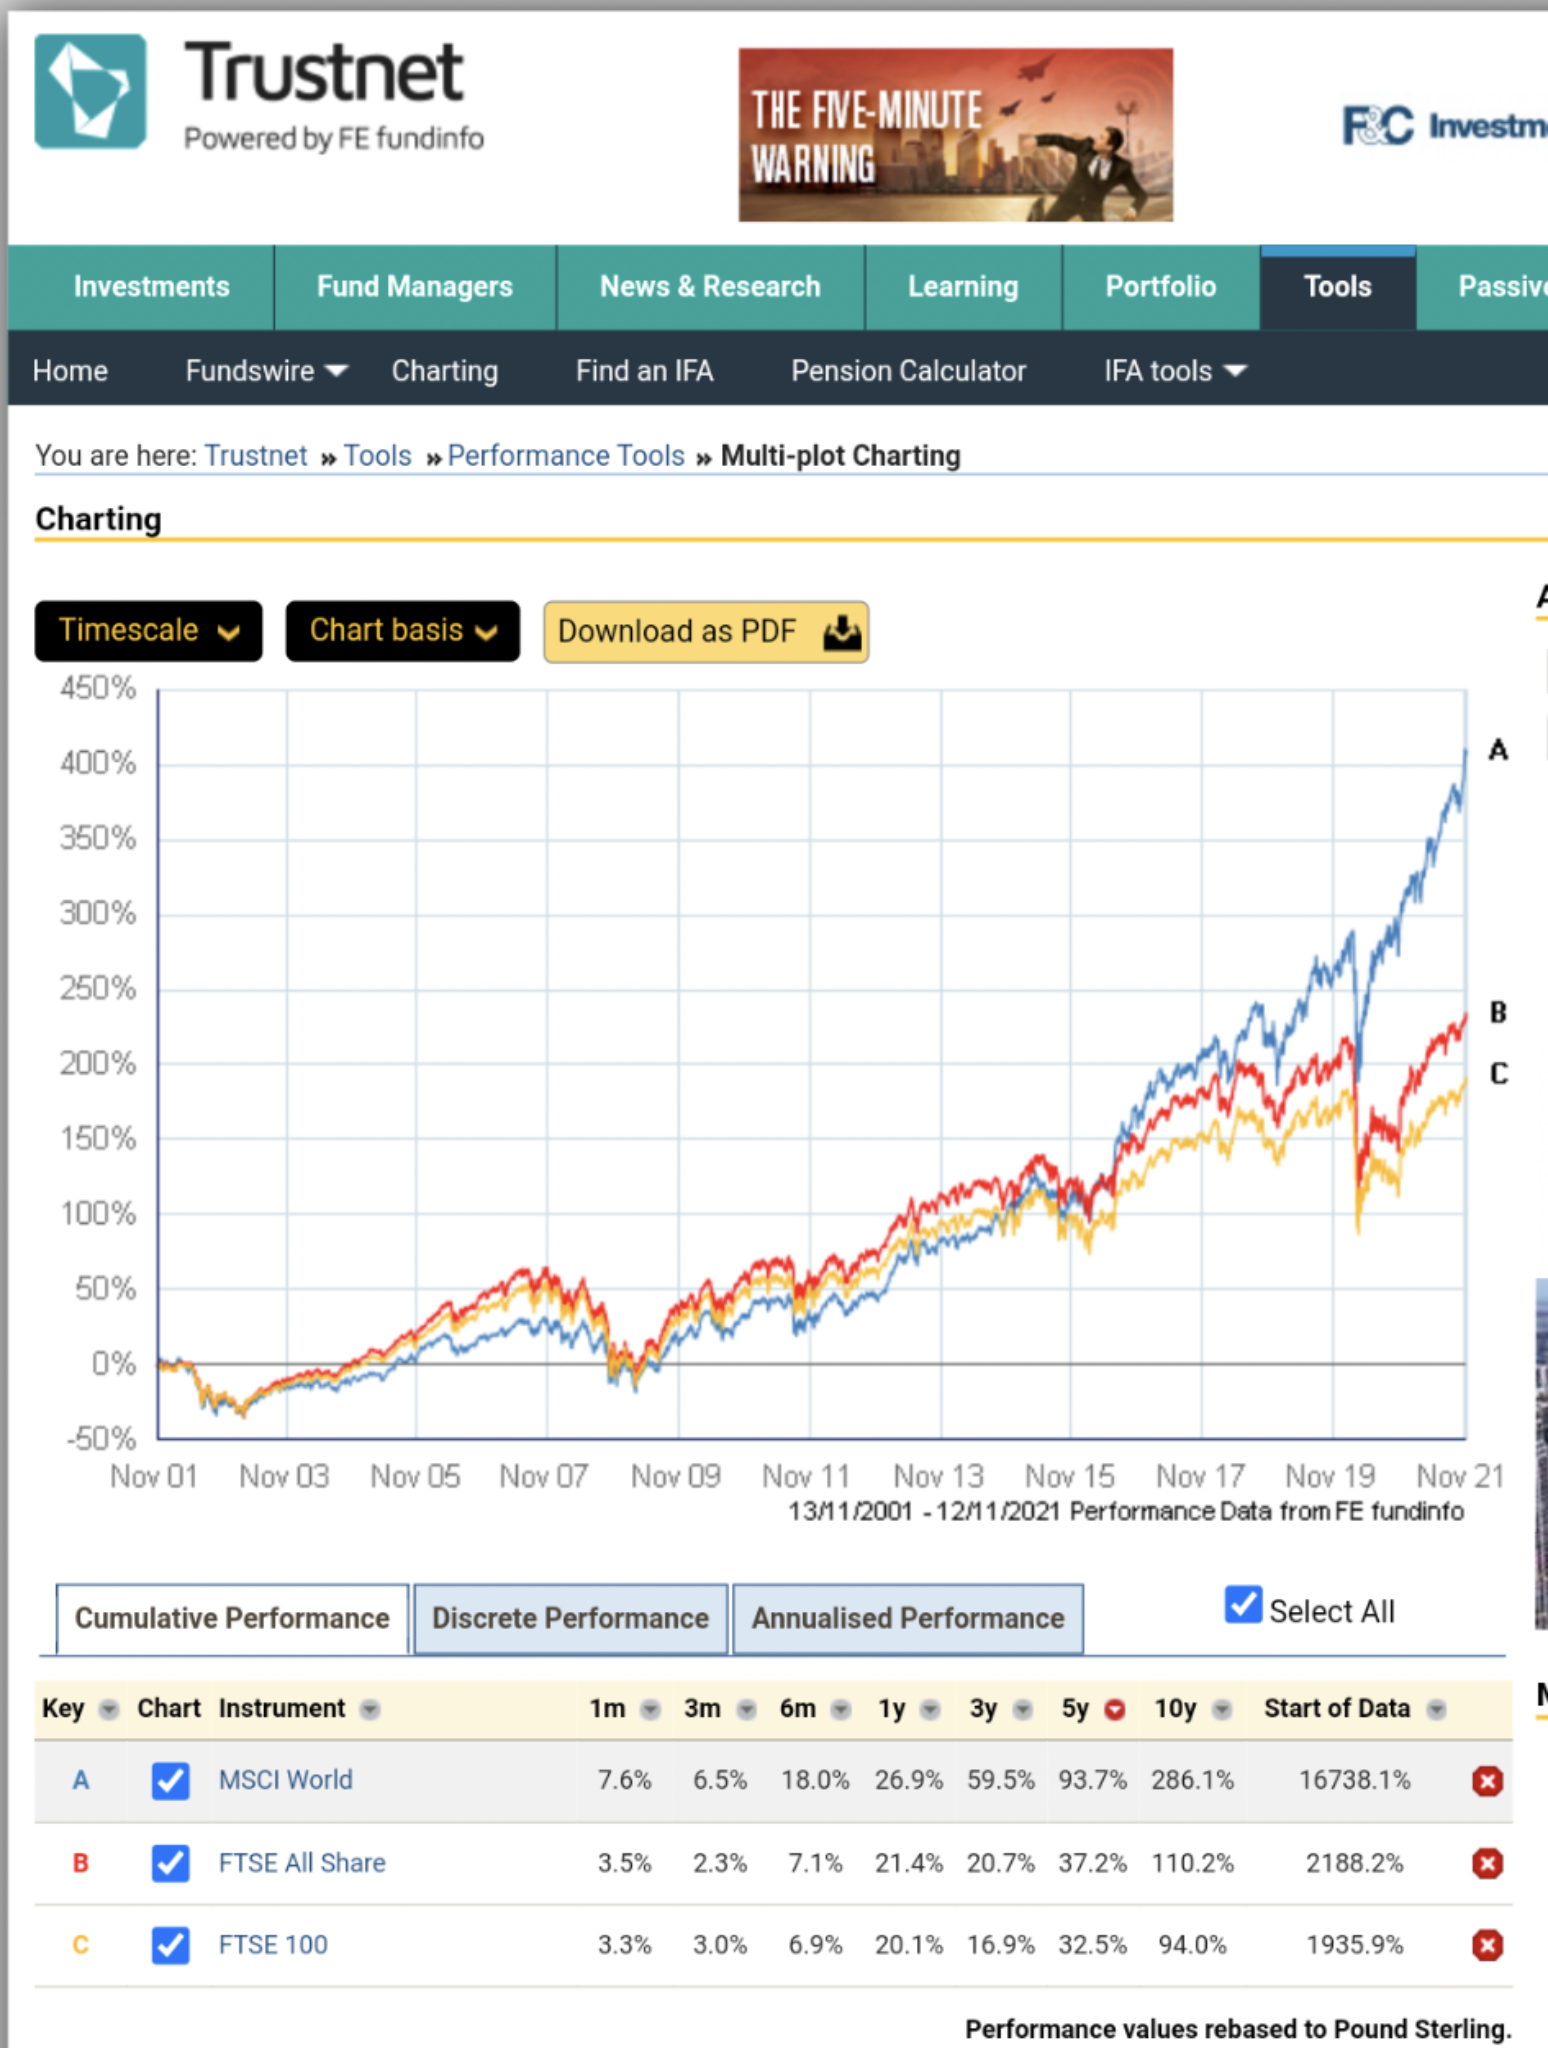
Task: Sort by the 1m column arrow
Action: [x=650, y=1710]
